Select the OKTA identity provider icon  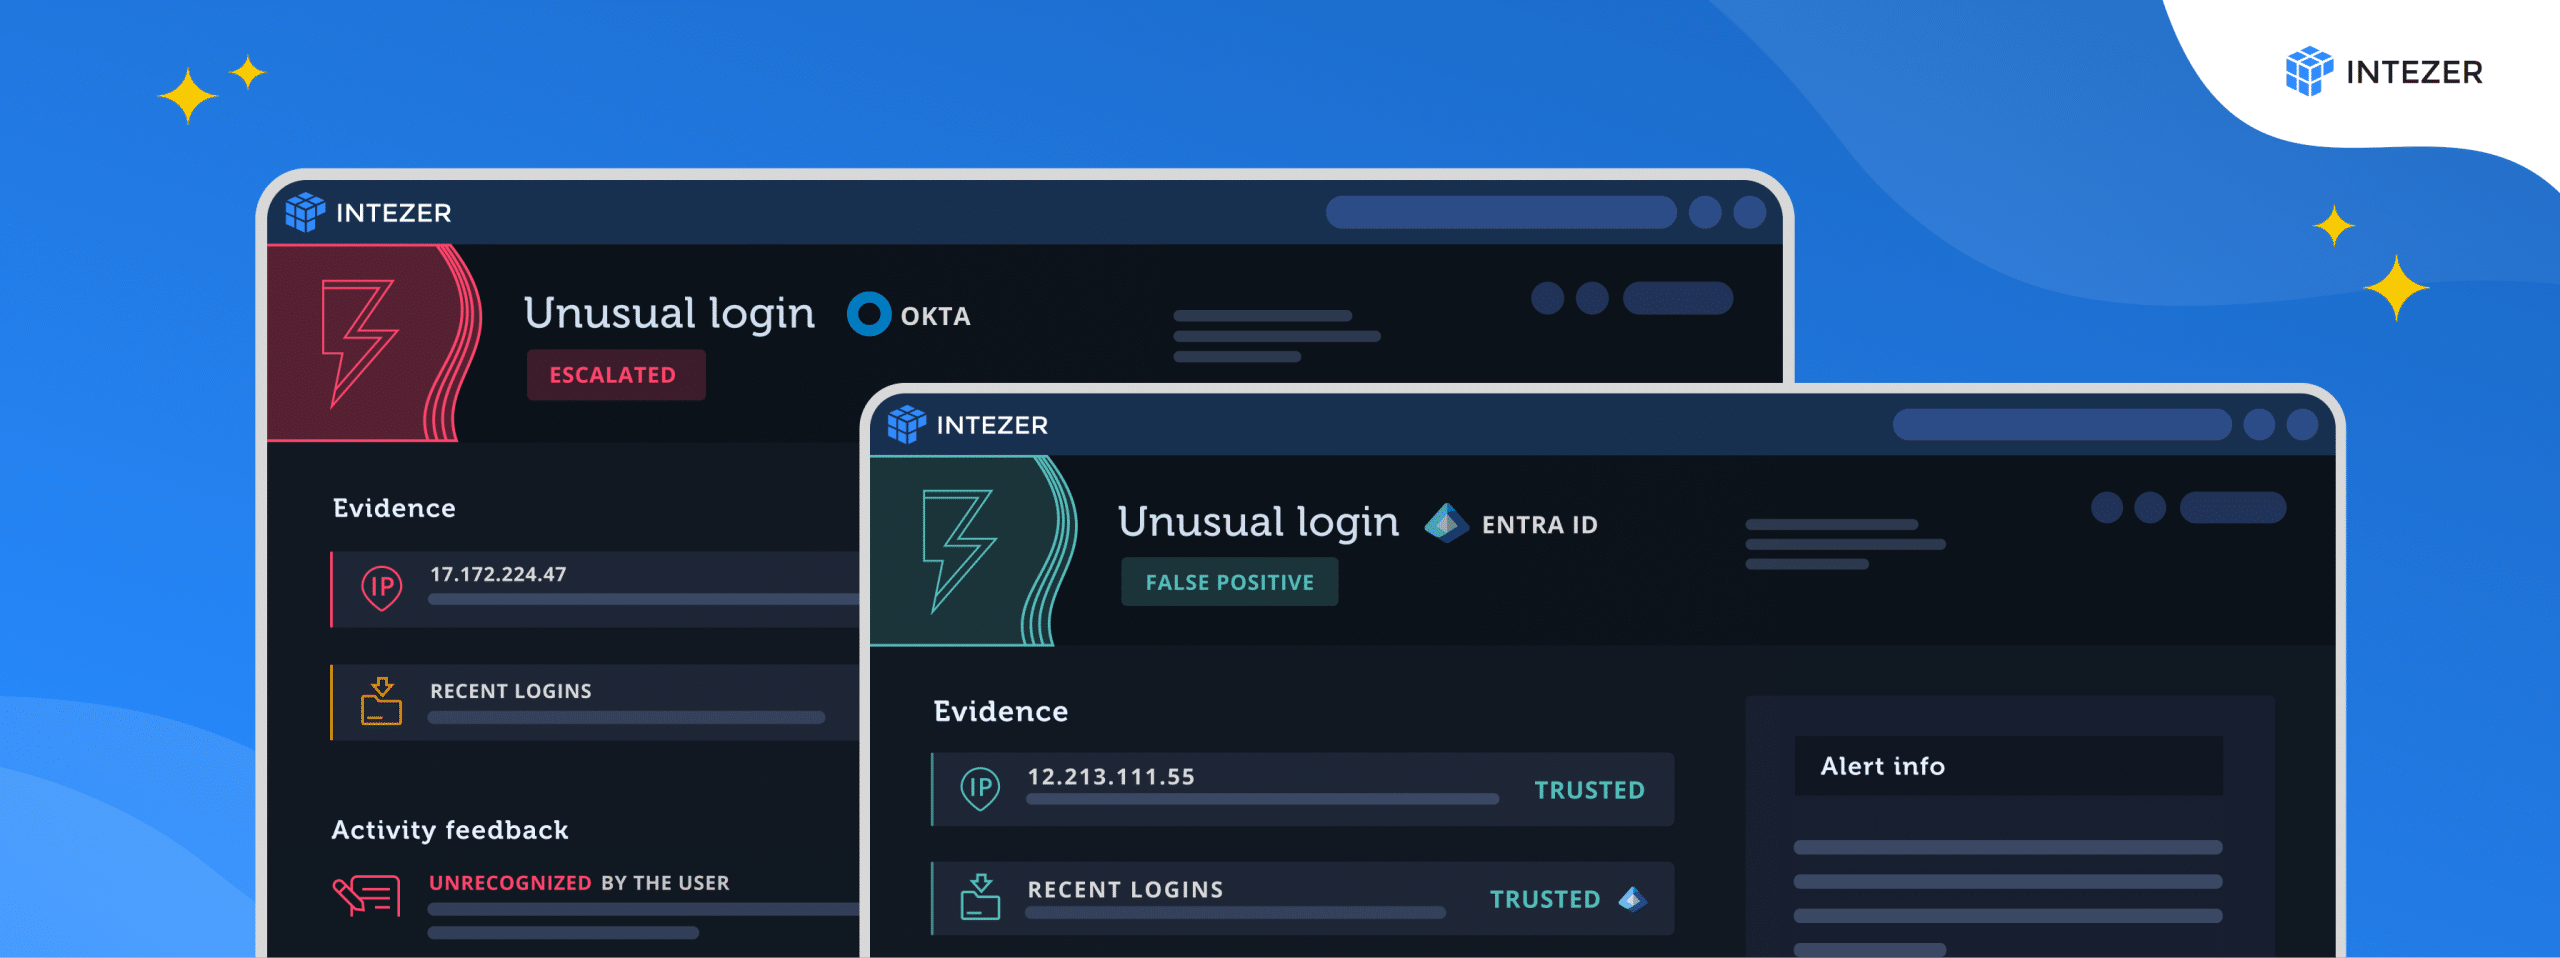869,315
